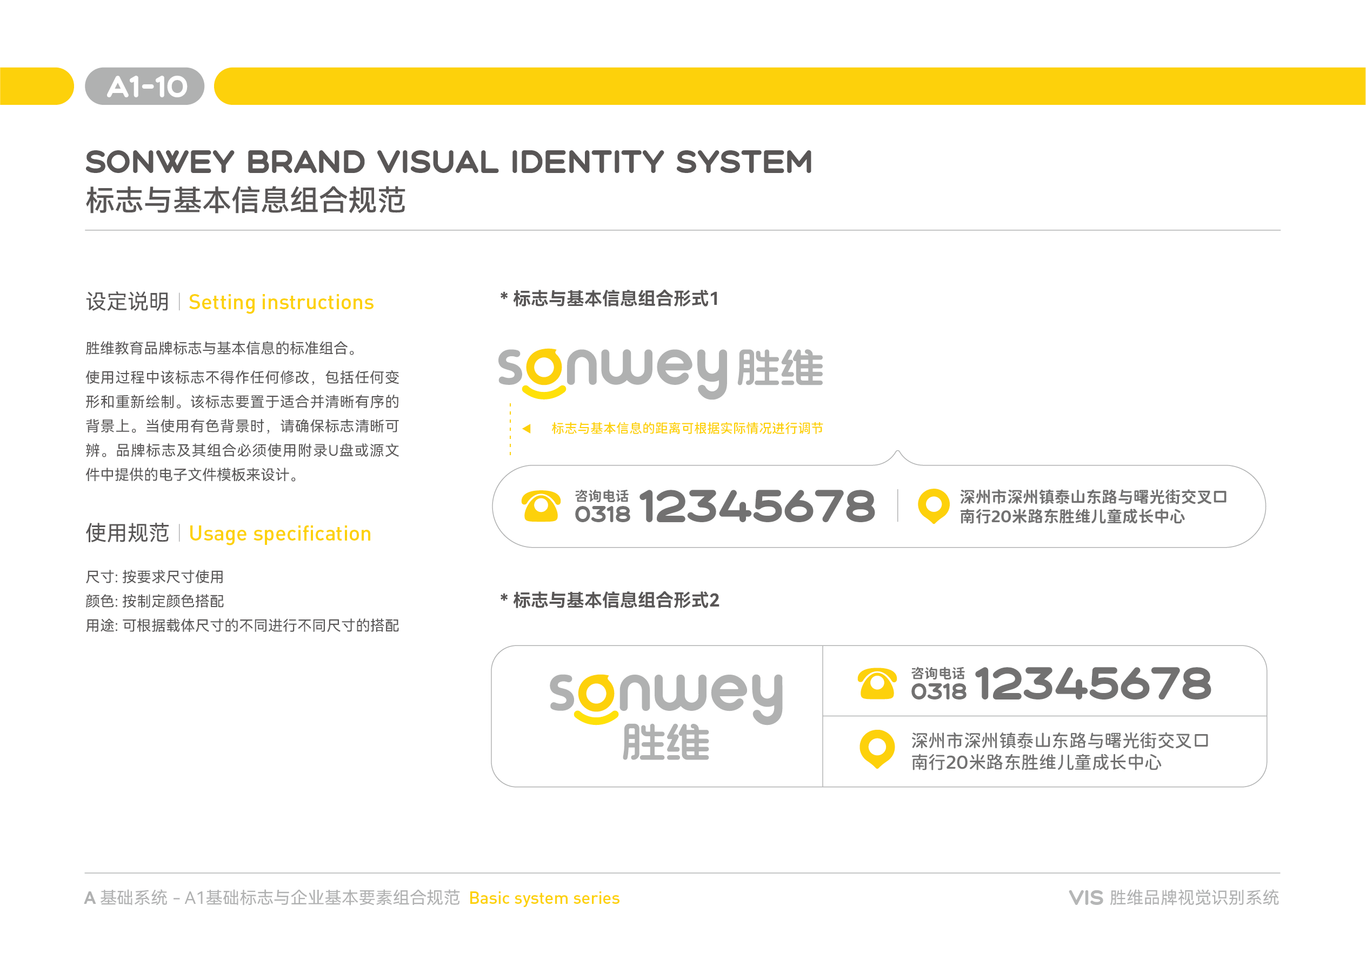The height and width of the screenshot is (966, 1366).
Task: Click the 用途 usage description line
Action: 242,625
